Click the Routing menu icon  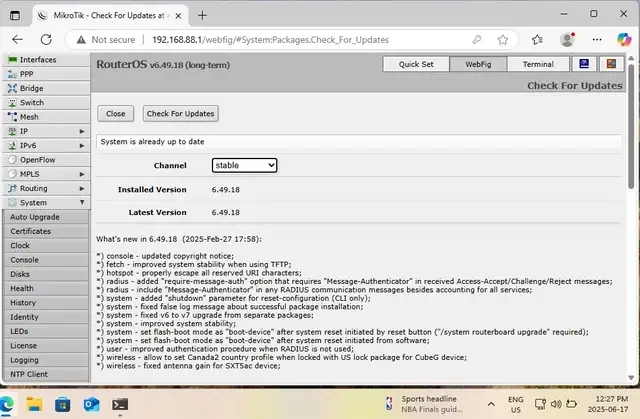[x=12, y=188]
